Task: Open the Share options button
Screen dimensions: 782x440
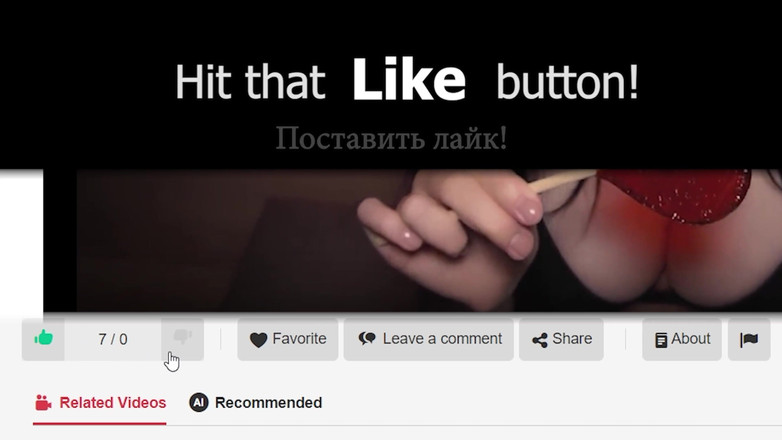Action: click(x=561, y=339)
